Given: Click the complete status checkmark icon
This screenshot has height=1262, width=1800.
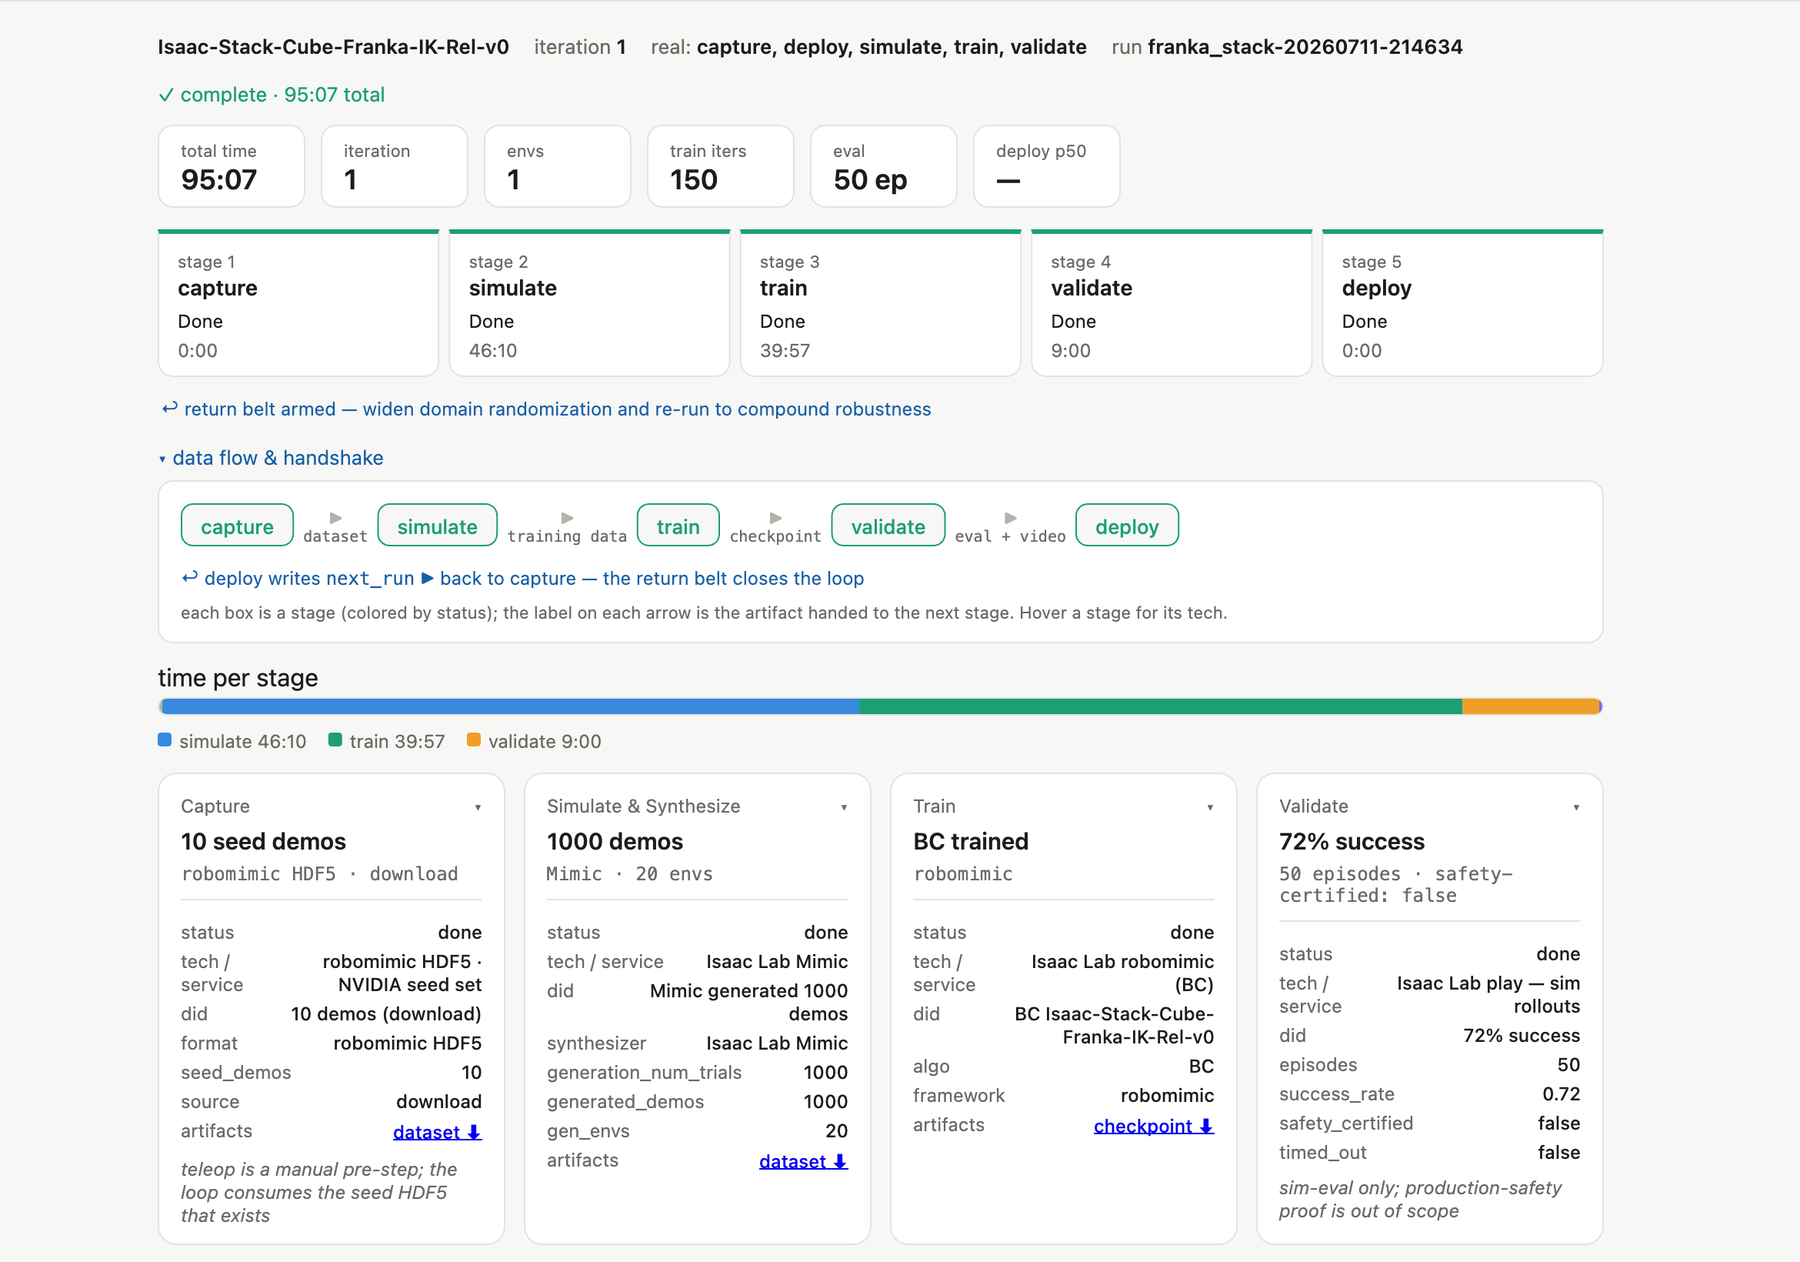Looking at the screenshot, I should pos(166,95).
